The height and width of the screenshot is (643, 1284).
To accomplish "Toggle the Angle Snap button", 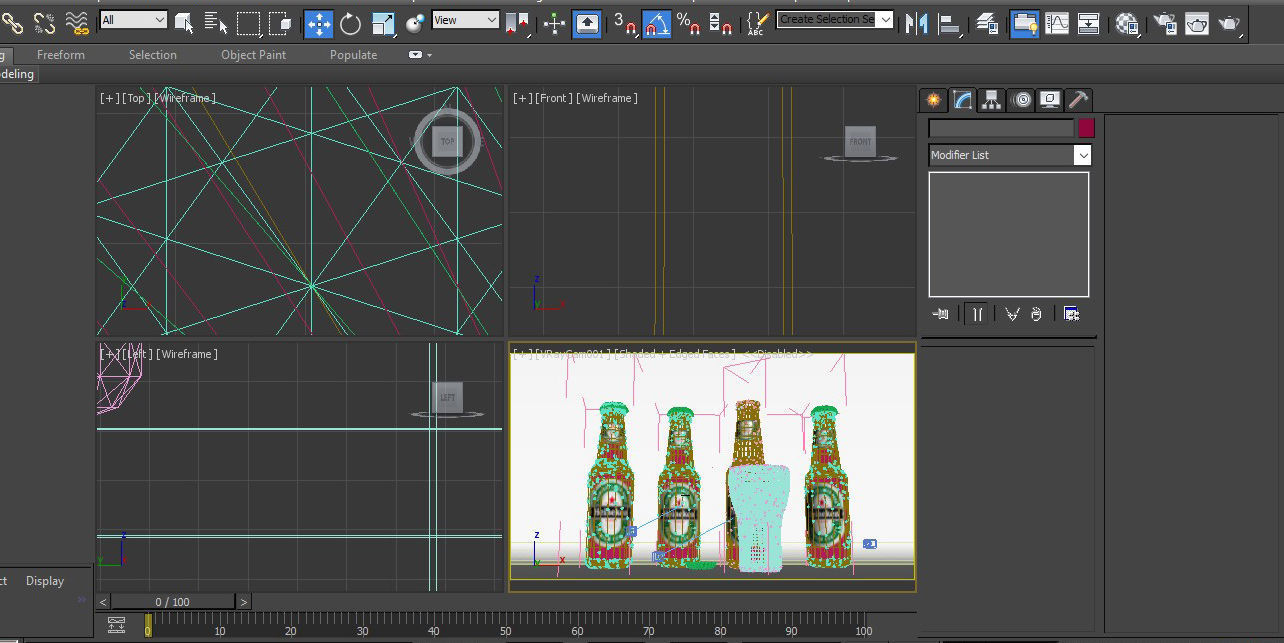I will [x=656, y=23].
